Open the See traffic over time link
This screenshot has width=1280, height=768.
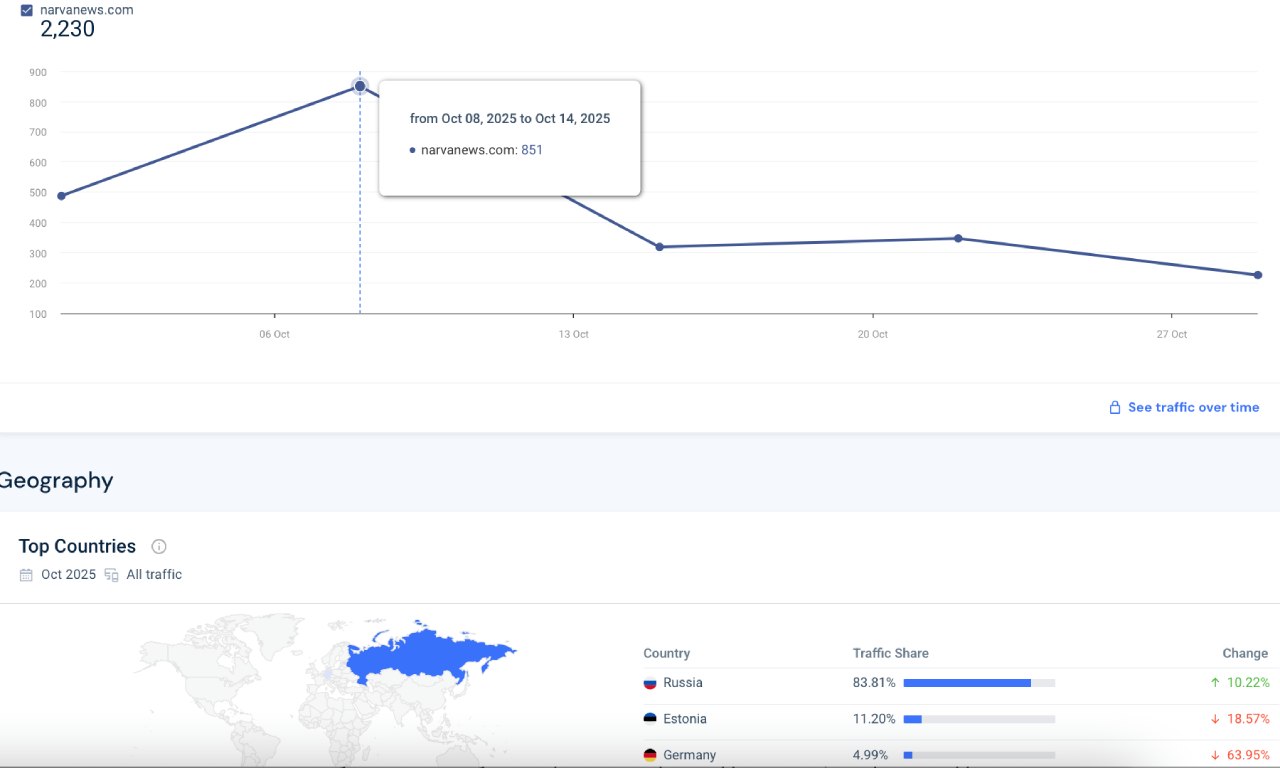pos(1193,407)
